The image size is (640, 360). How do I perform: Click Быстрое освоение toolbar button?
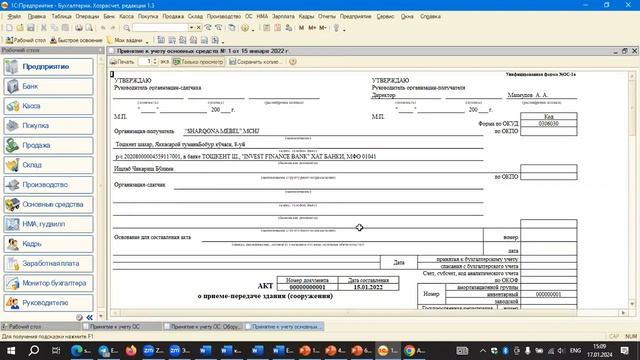click(x=76, y=40)
